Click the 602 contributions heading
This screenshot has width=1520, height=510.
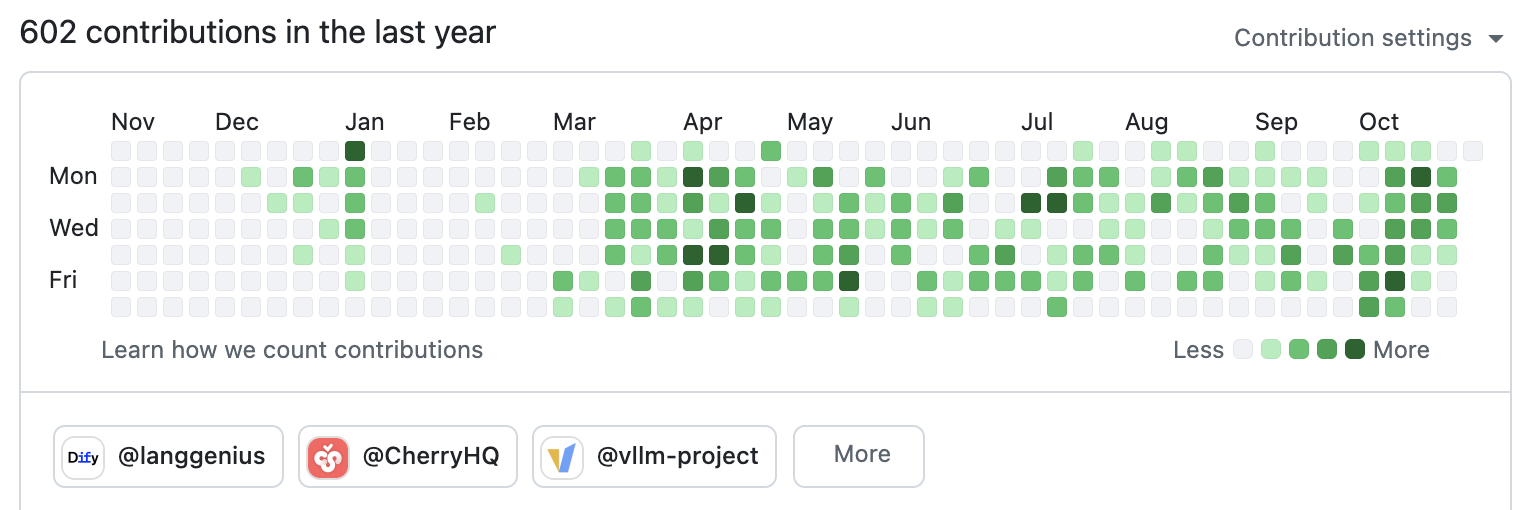click(258, 33)
